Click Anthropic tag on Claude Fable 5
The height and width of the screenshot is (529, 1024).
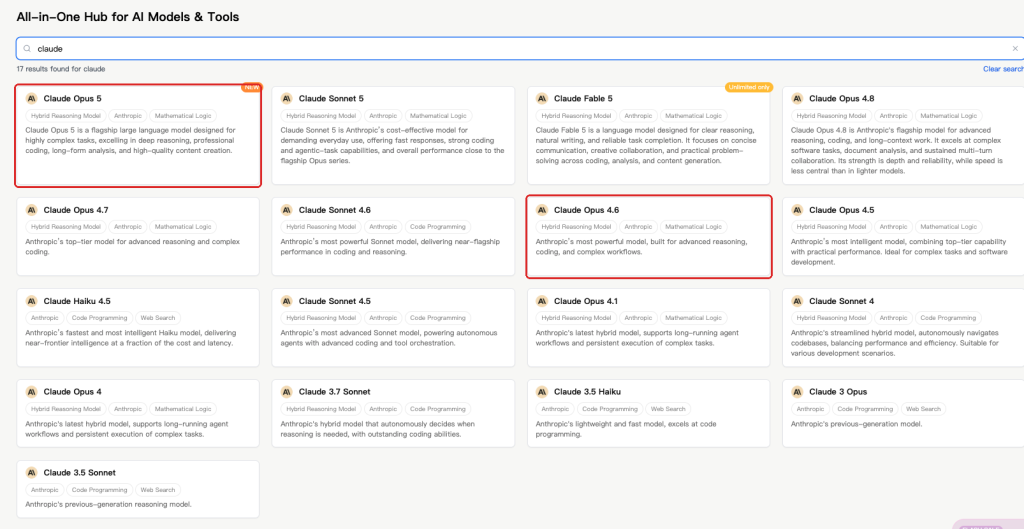tap(638, 116)
